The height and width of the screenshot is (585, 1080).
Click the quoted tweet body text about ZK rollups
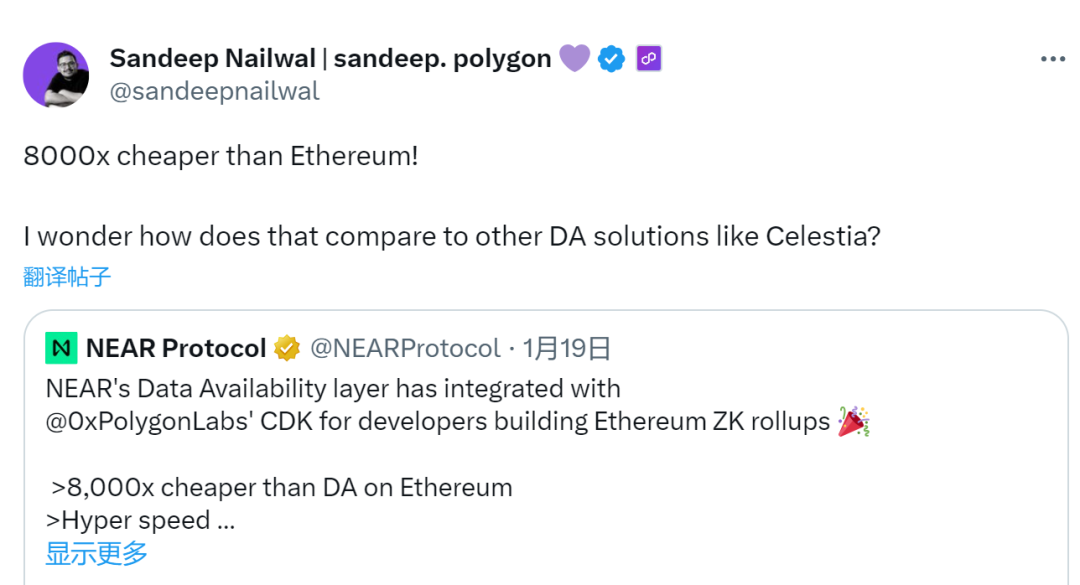click(x=400, y=405)
